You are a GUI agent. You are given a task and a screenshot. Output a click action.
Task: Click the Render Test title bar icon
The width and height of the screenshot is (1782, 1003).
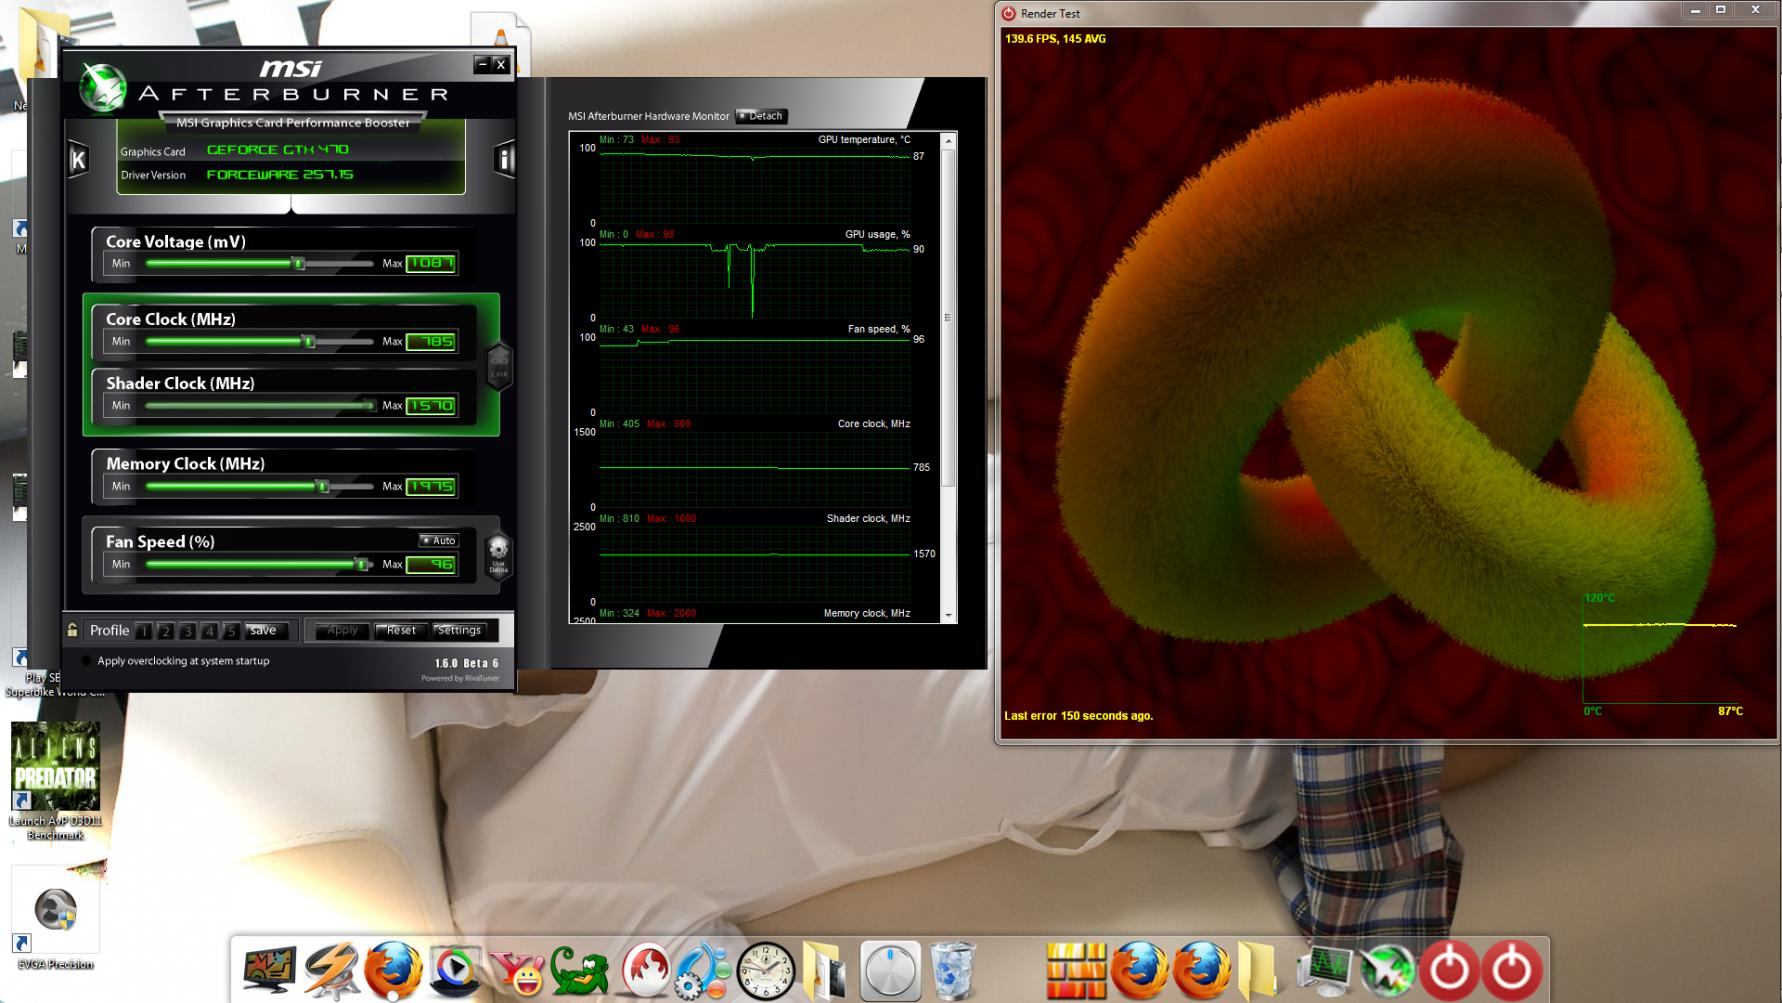click(x=1009, y=13)
